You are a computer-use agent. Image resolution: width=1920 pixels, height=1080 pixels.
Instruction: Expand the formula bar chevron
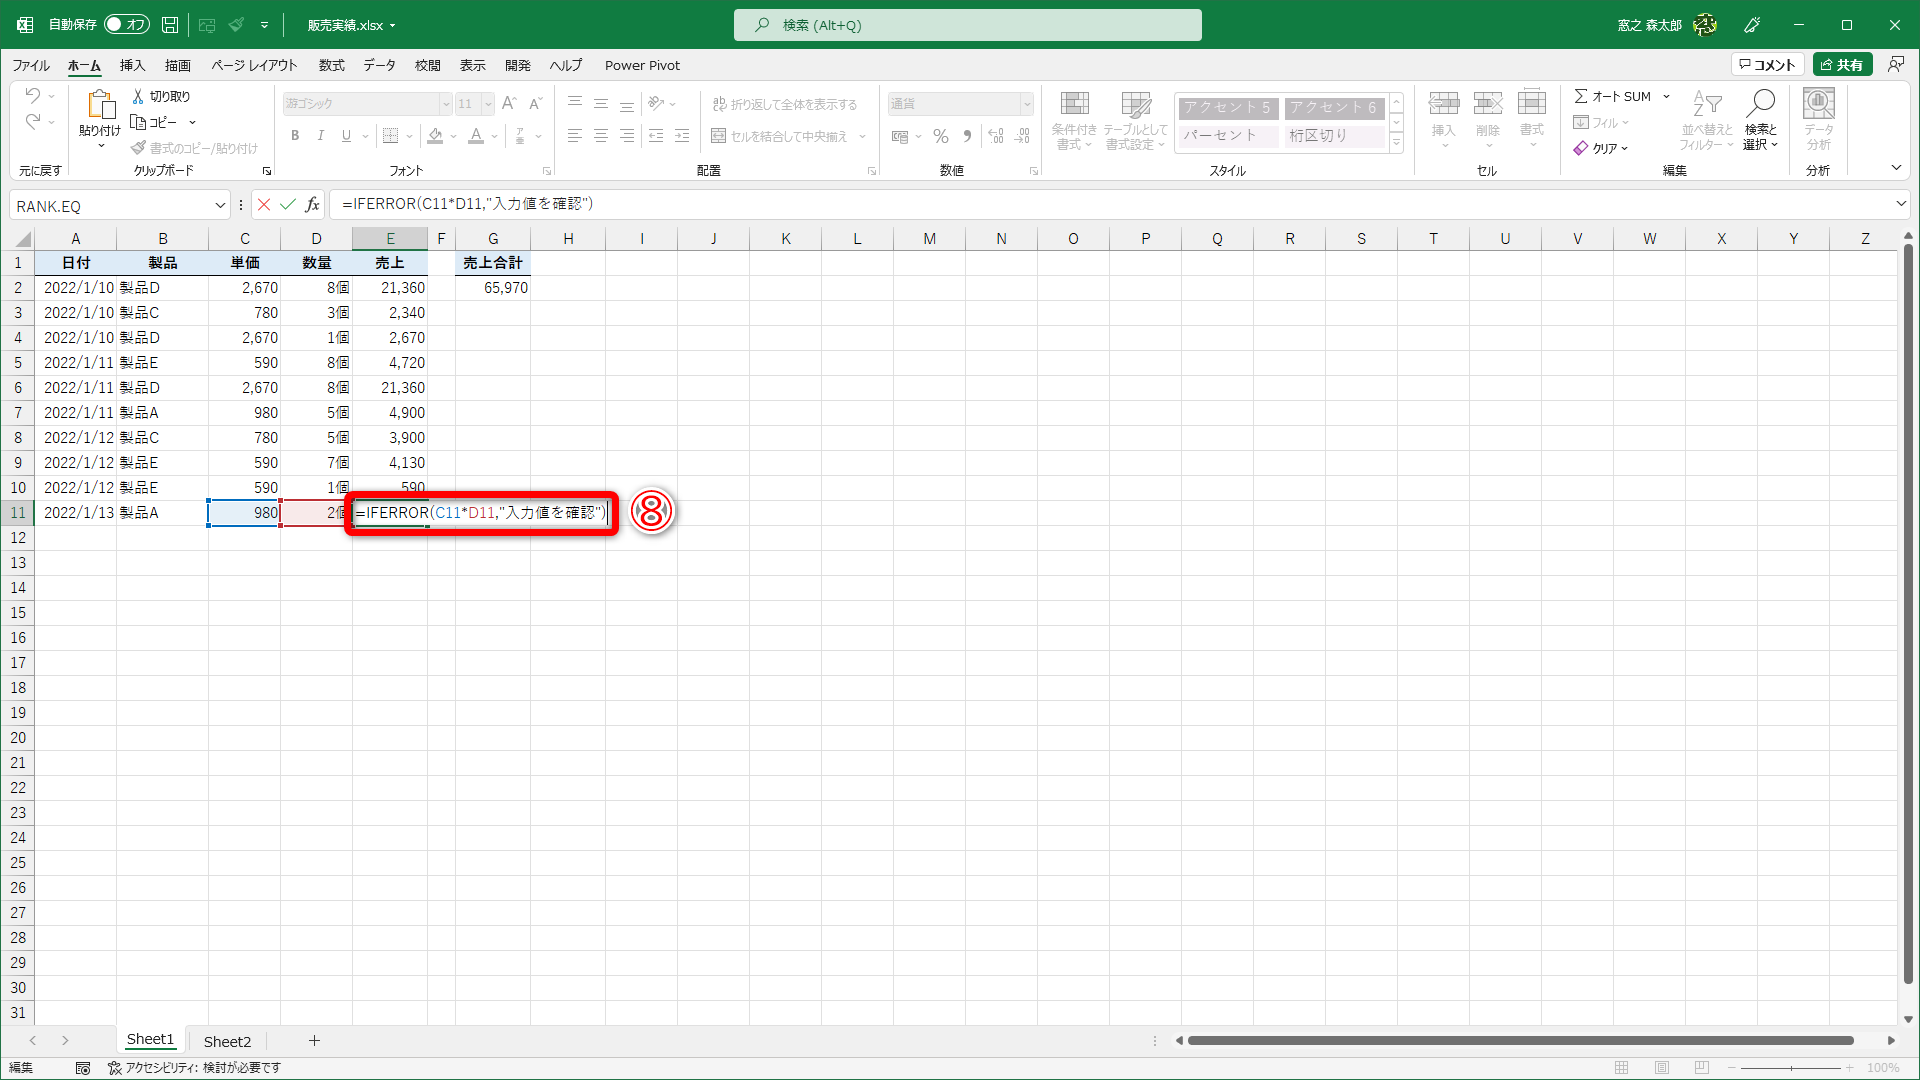[1901, 204]
